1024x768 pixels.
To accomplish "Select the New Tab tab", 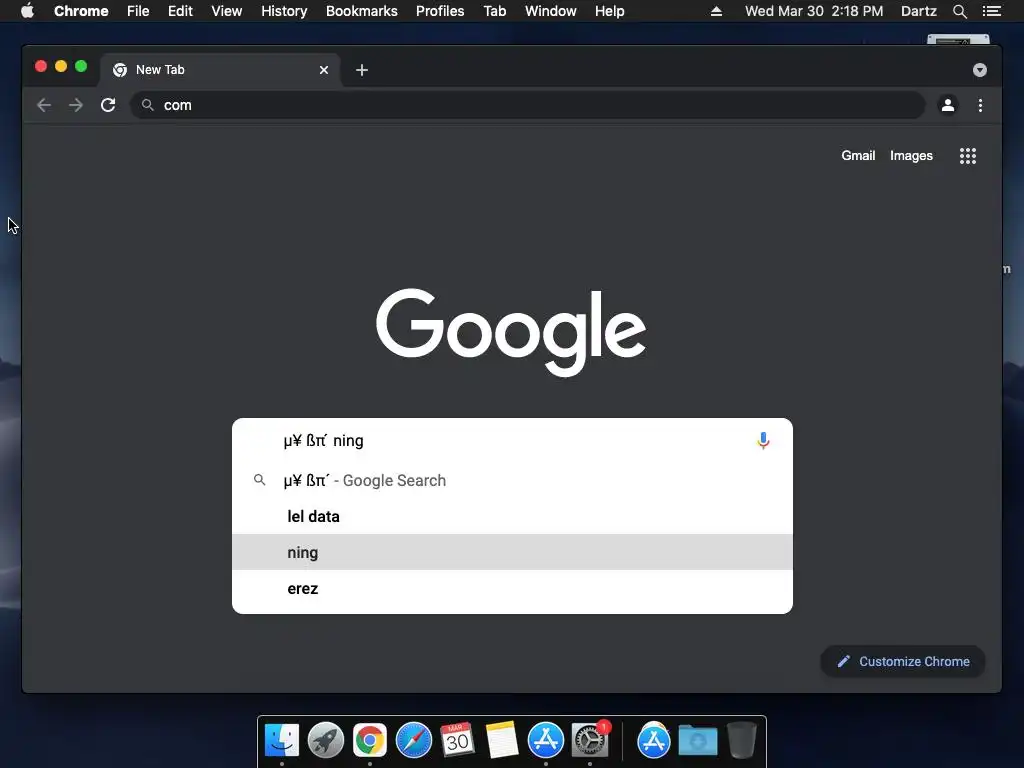I will [x=220, y=70].
